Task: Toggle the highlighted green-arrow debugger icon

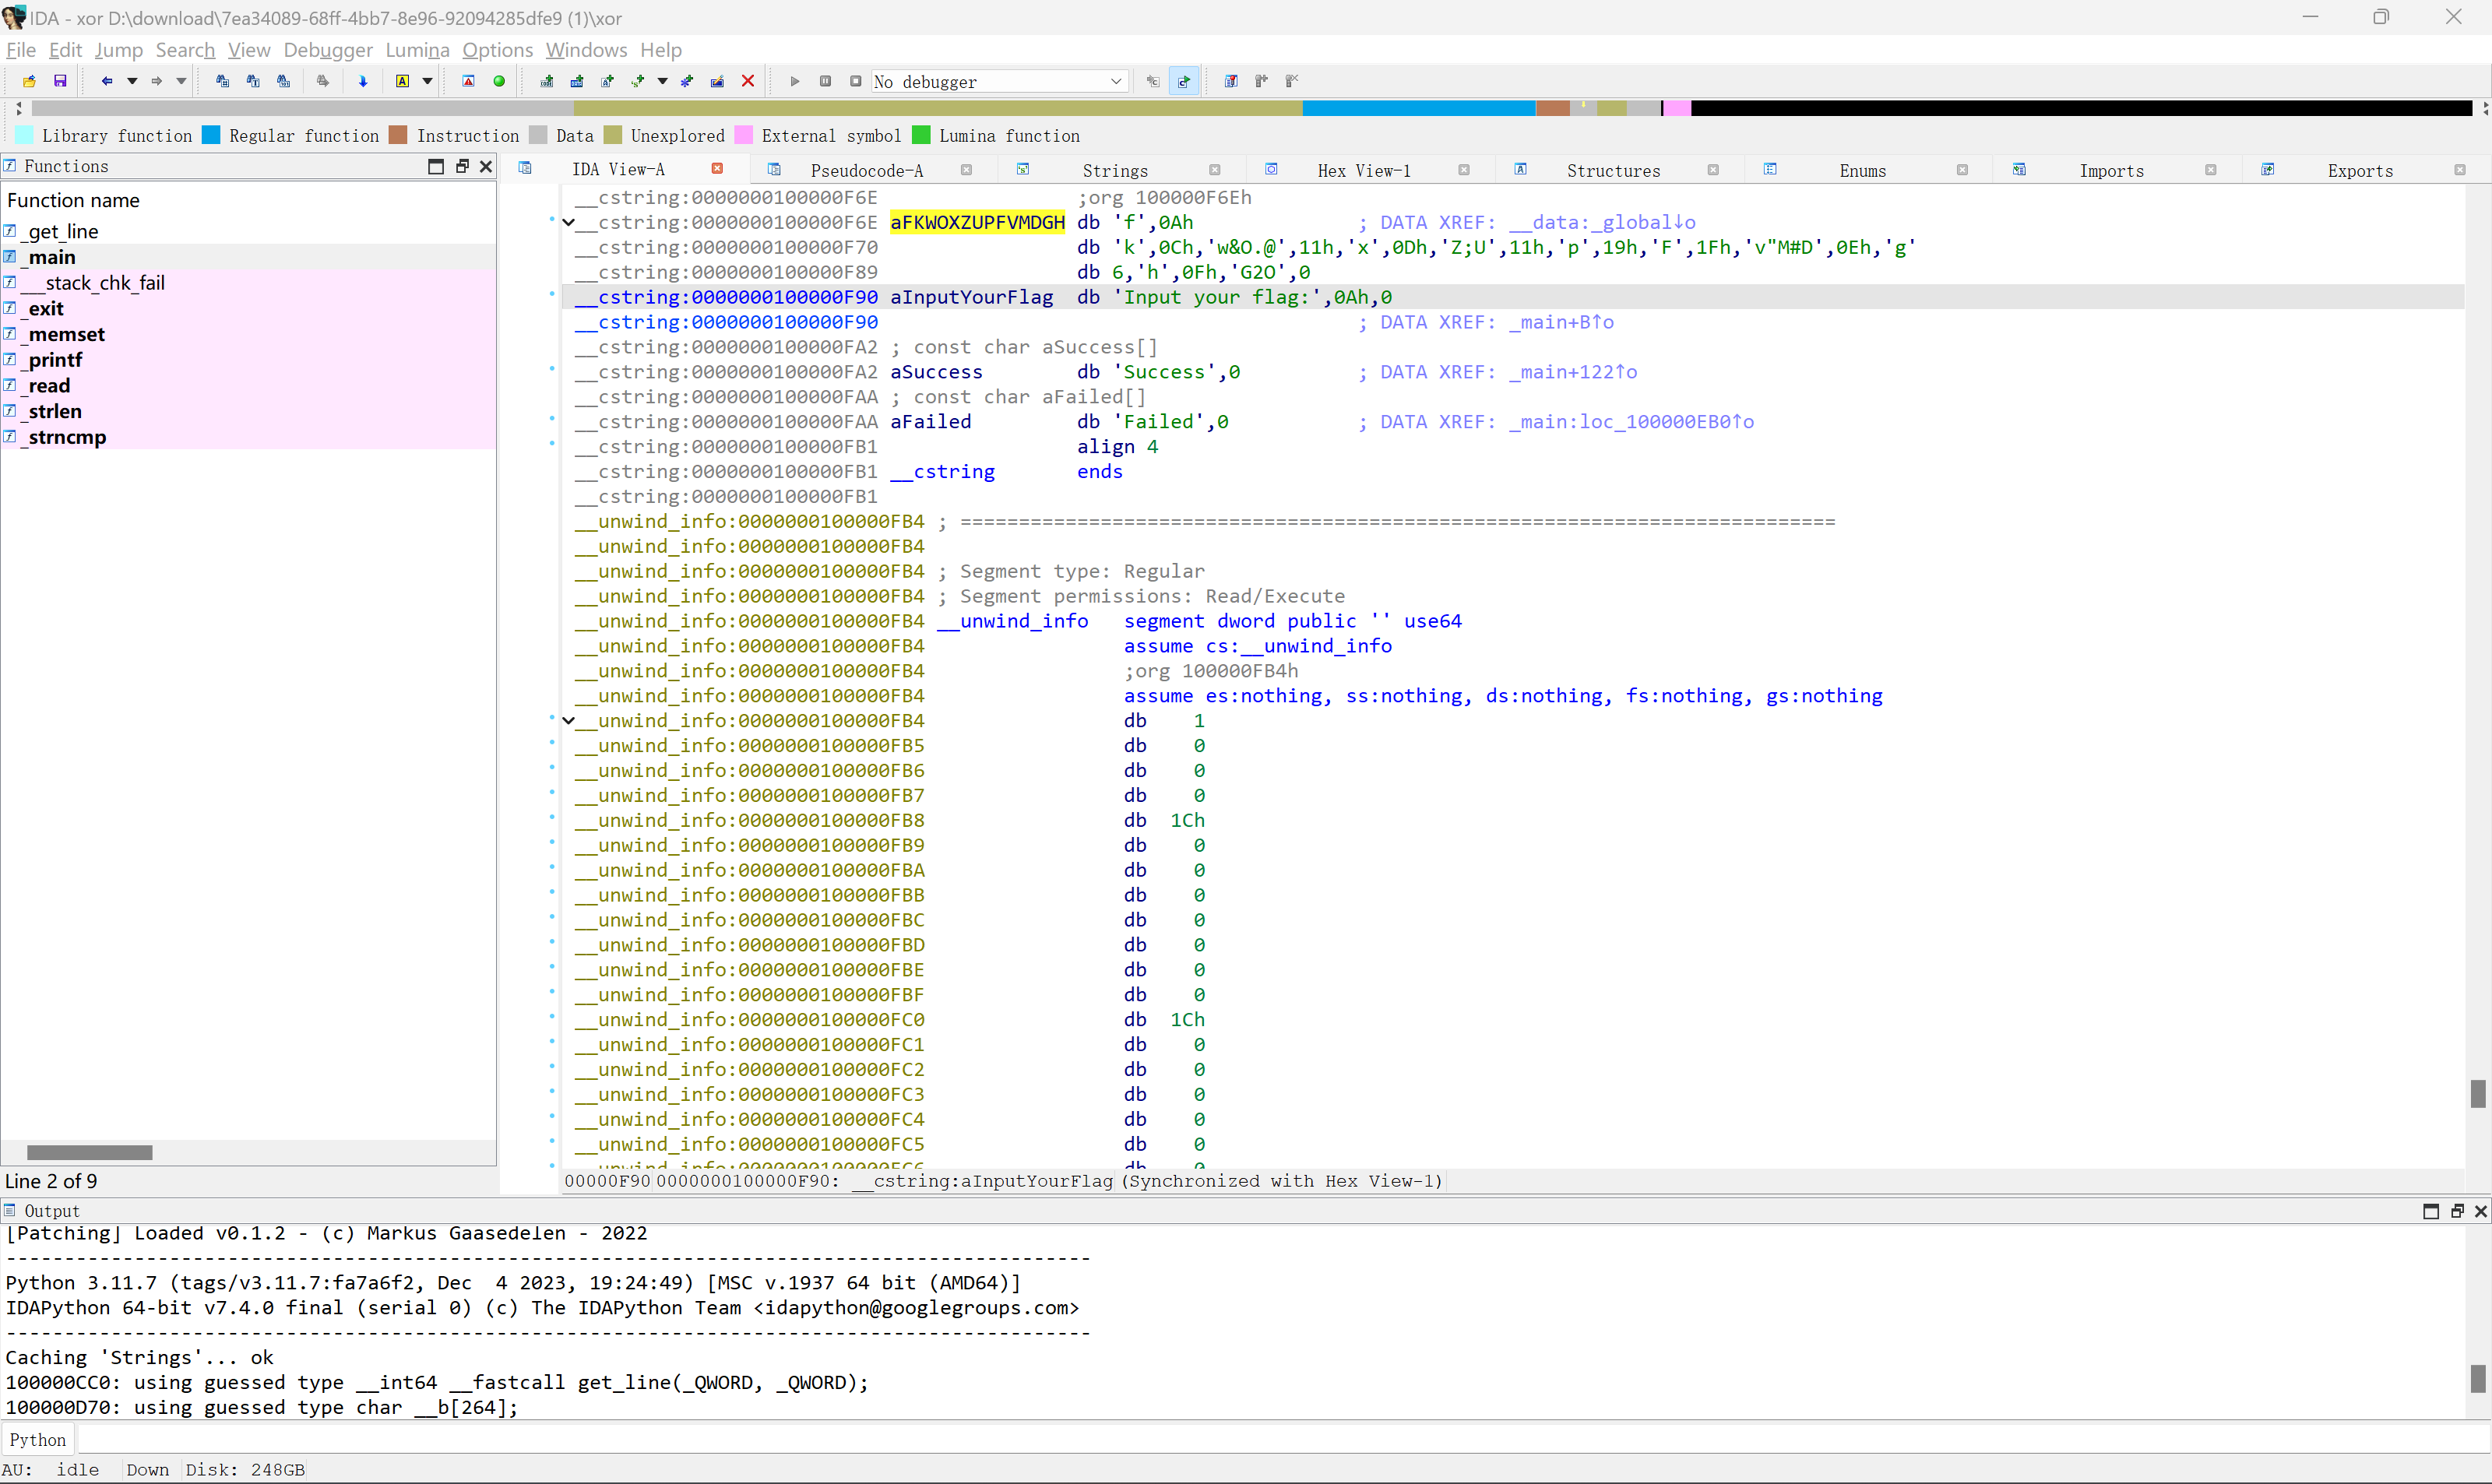Action: click(1184, 81)
